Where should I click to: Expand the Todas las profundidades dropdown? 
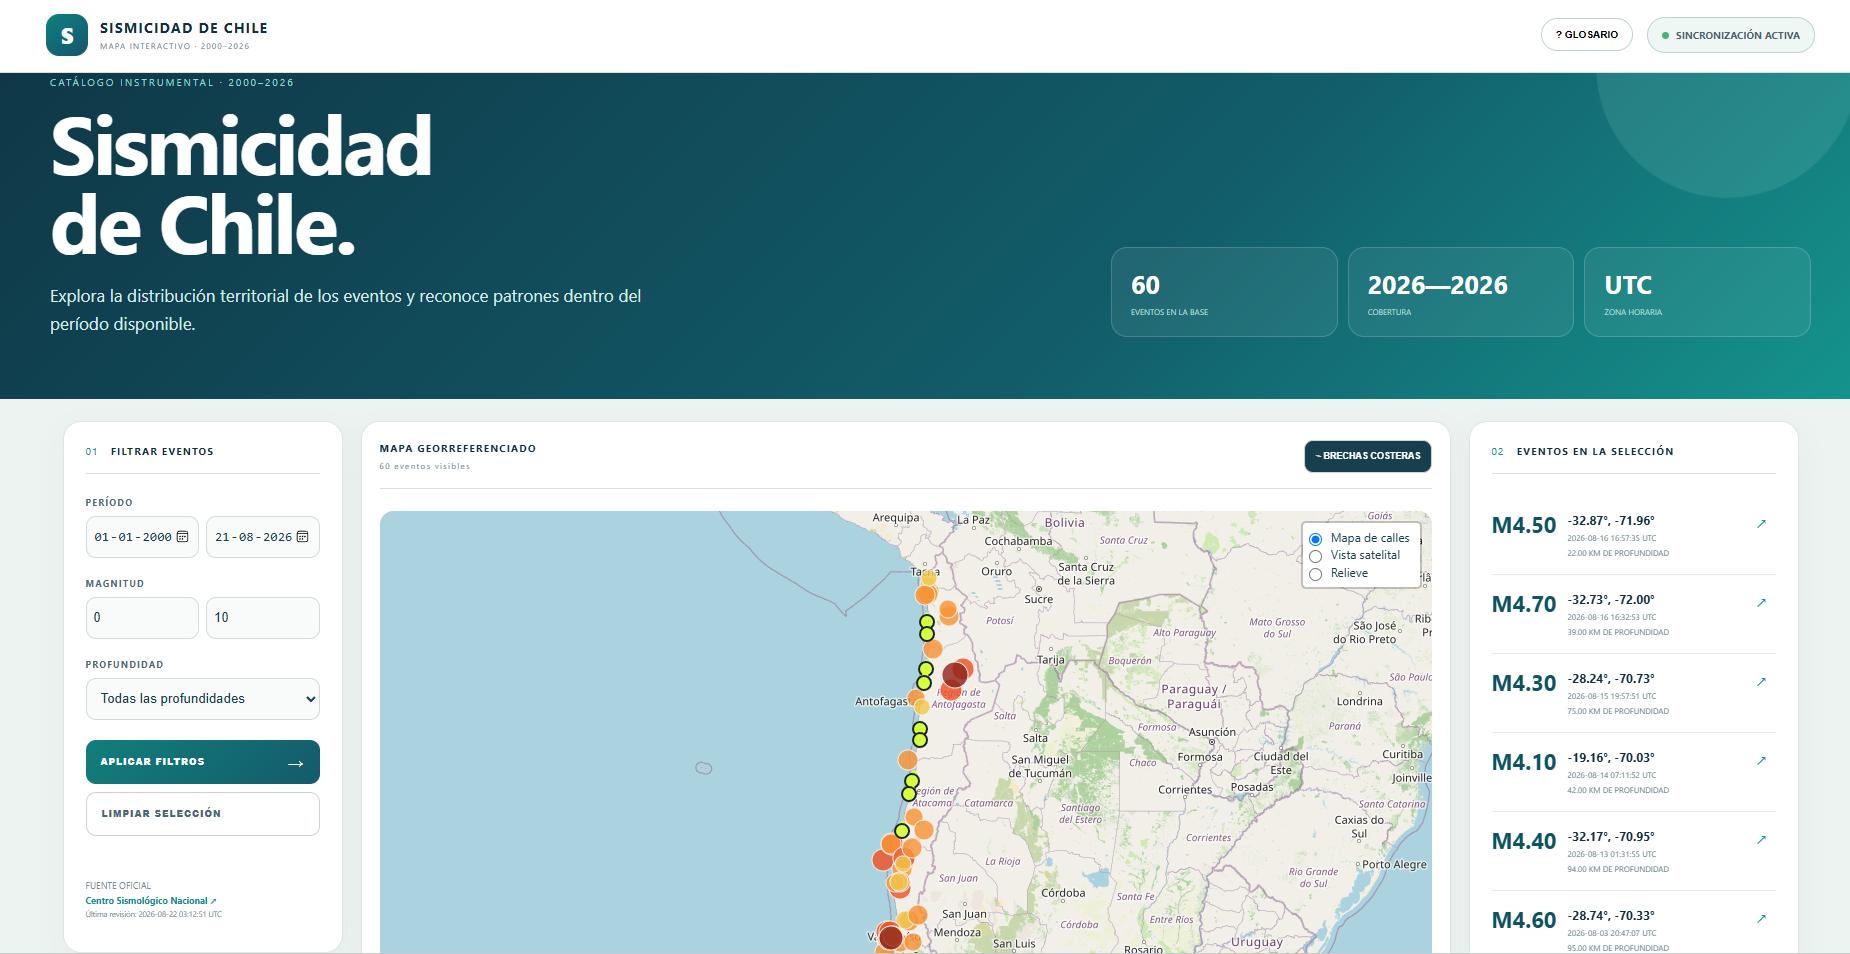click(x=203, y=699)
